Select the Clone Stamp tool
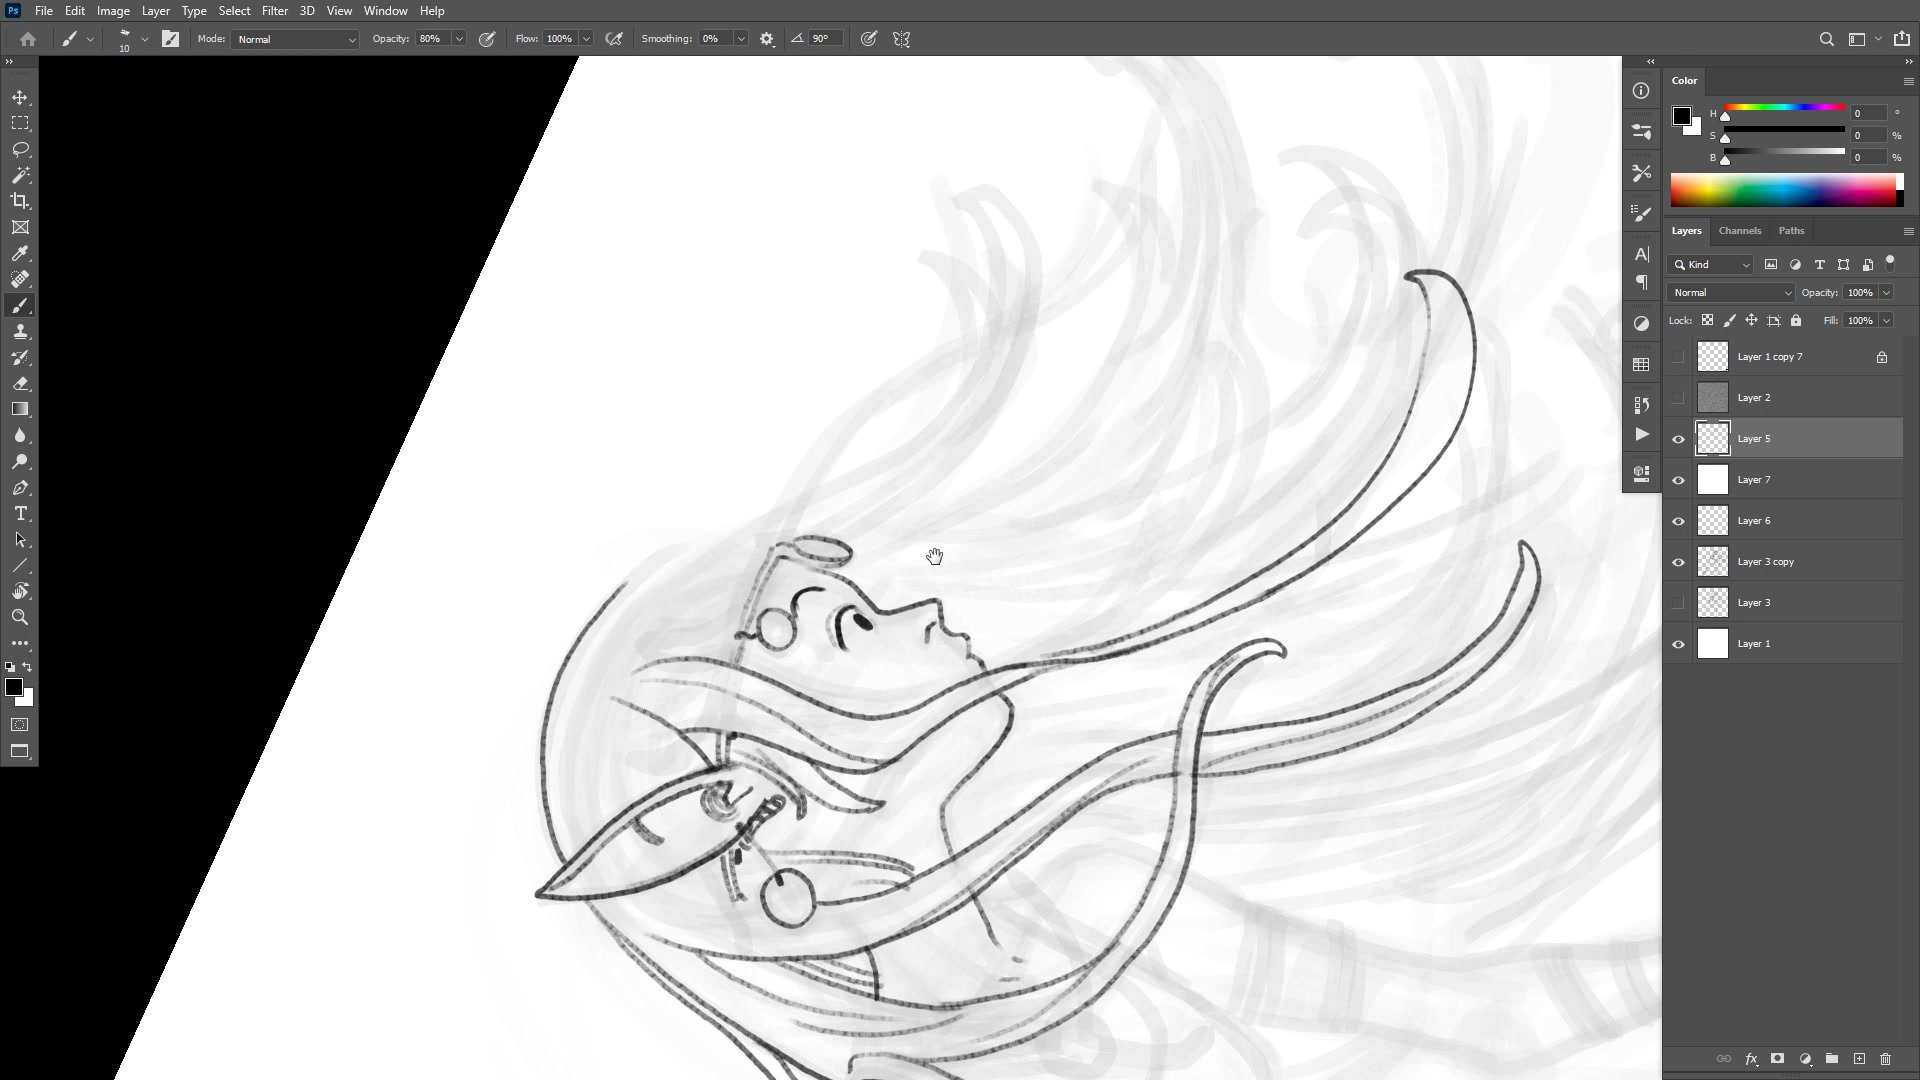 (x=20, y=332)
